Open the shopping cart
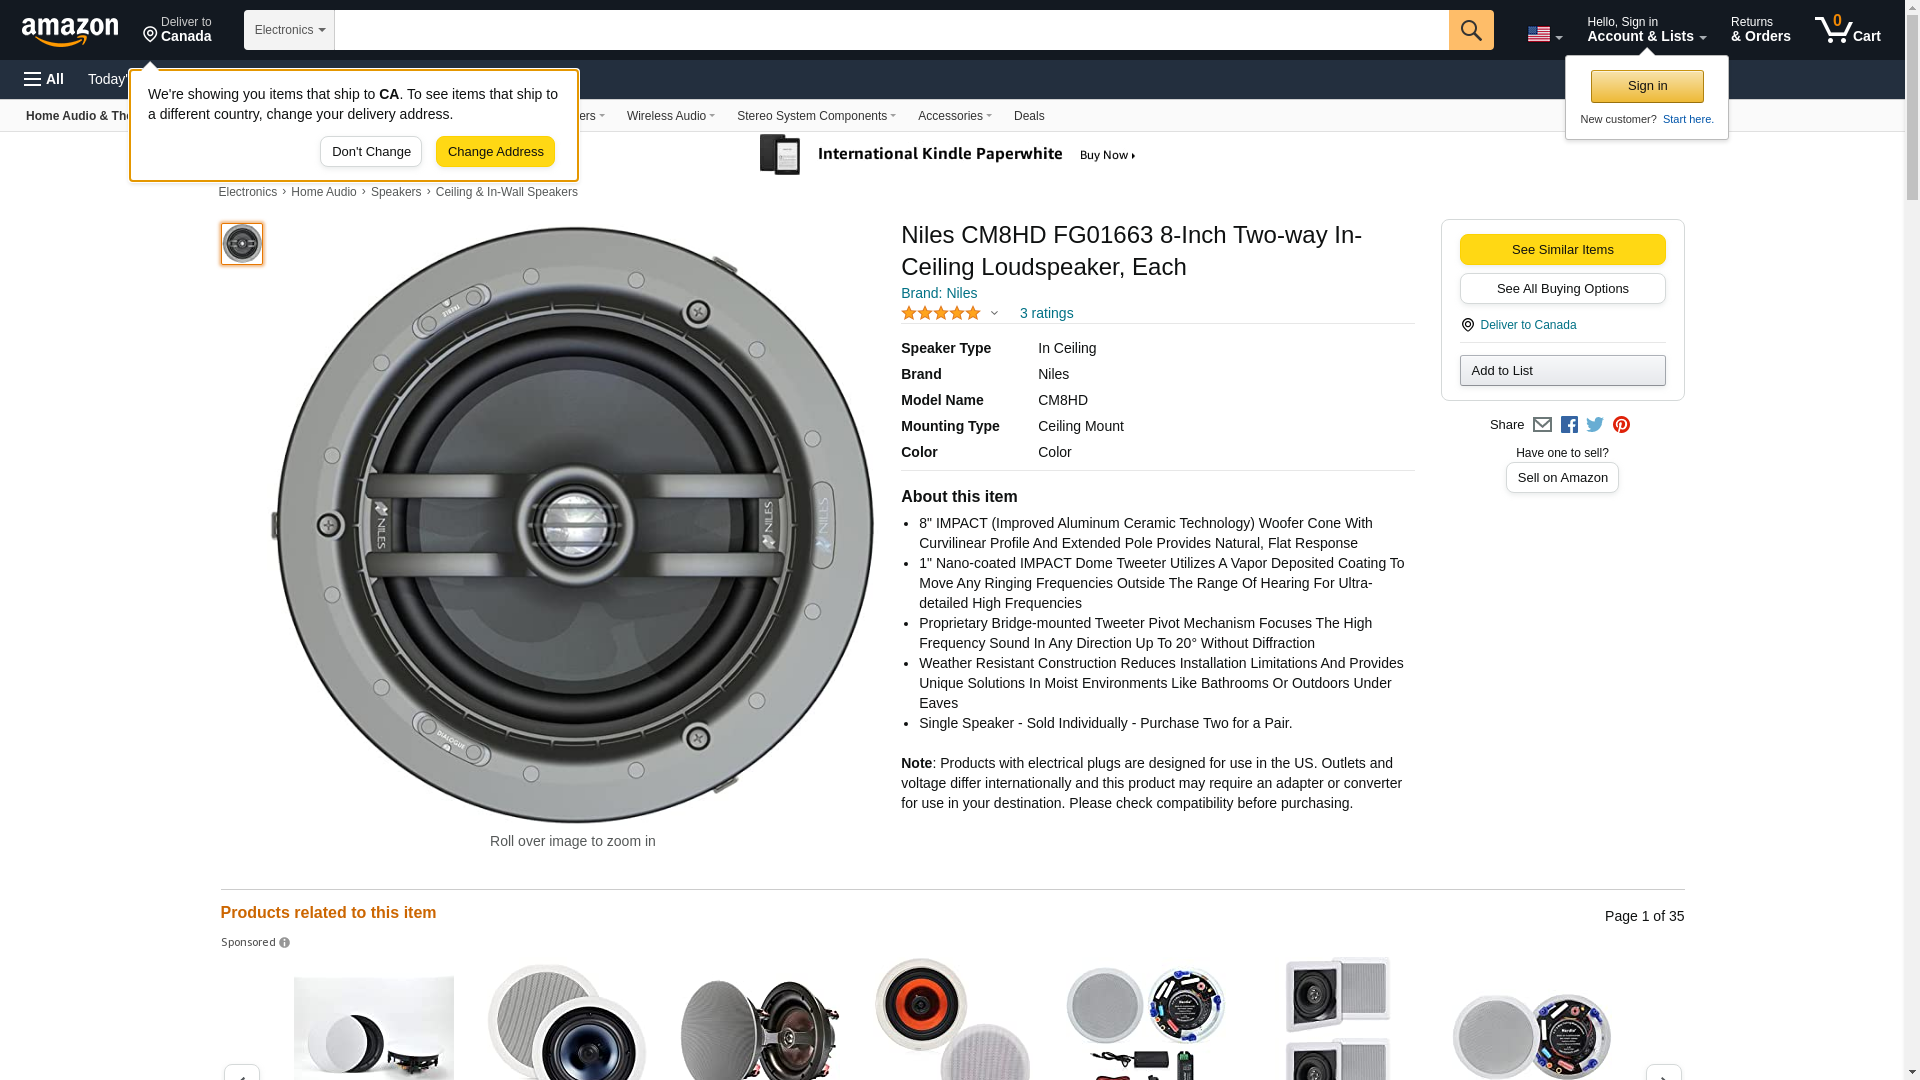The width and height of the screenshot is (1920, 1080). [1847, 30]
